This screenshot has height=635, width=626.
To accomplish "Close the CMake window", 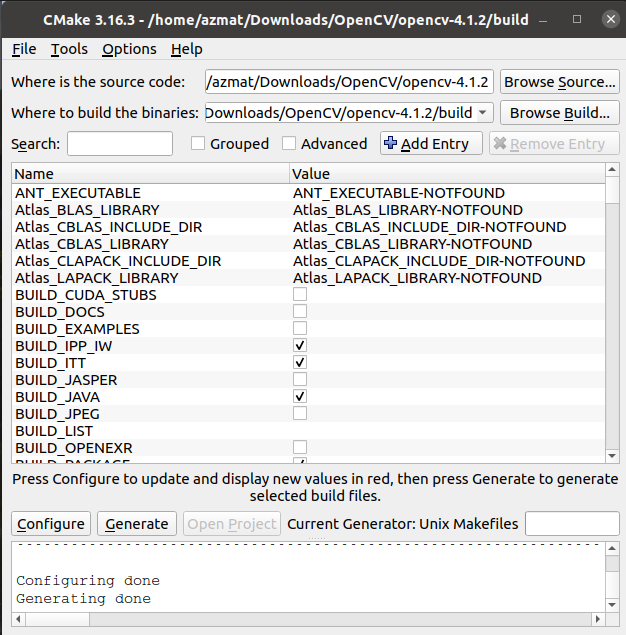I will pyautogui.click(x=611, y=19).
